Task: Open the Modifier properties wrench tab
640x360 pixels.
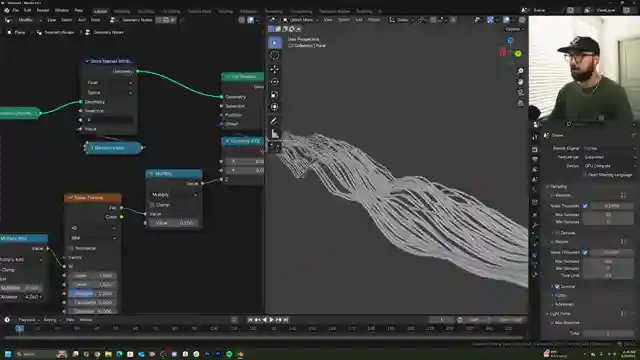Action: tap(535, 225)
